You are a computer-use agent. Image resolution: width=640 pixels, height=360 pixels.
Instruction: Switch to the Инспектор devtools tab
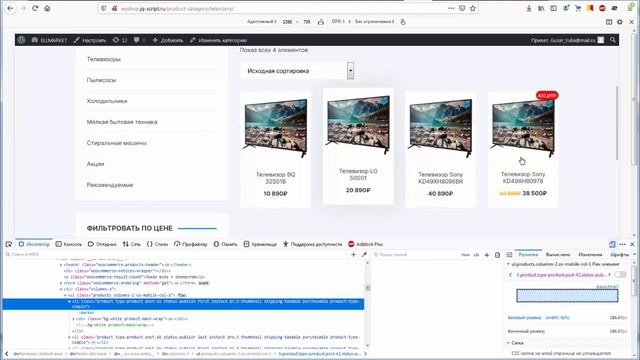coord(34,244)
